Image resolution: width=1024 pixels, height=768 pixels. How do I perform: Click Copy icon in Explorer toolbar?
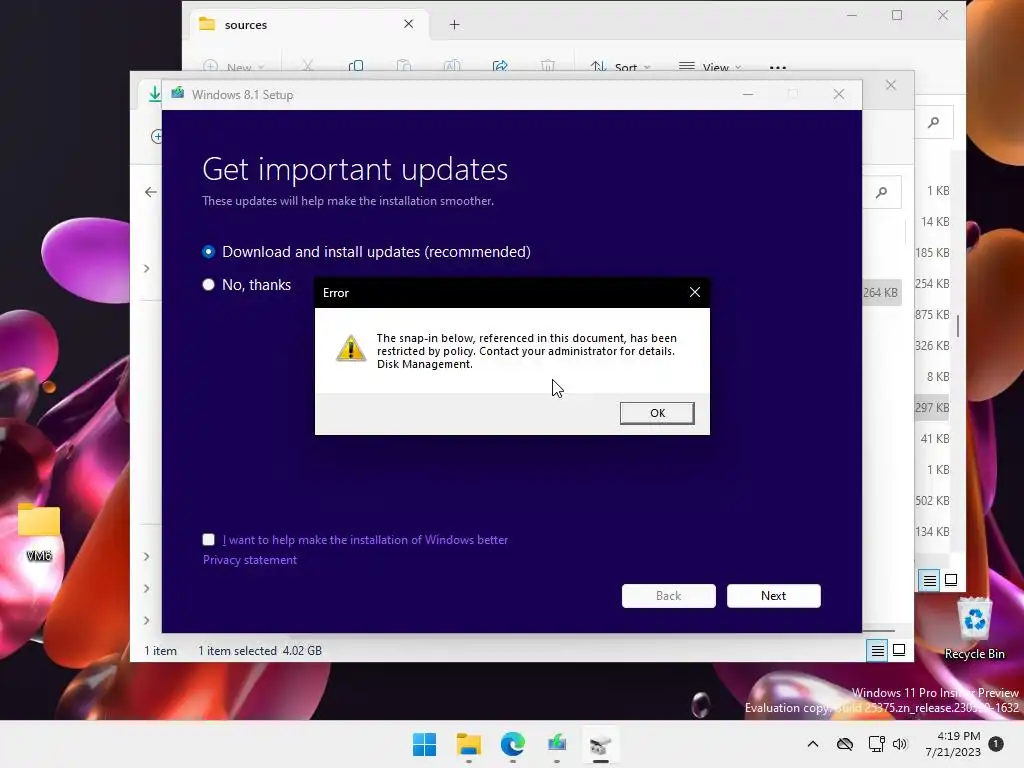356,66
